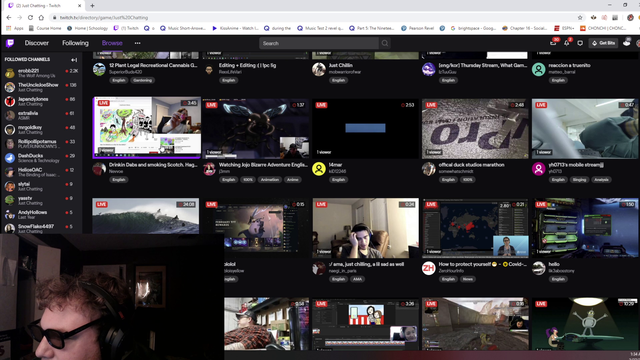Open the user avatar menu in top nav

click(x=627, y=43)
